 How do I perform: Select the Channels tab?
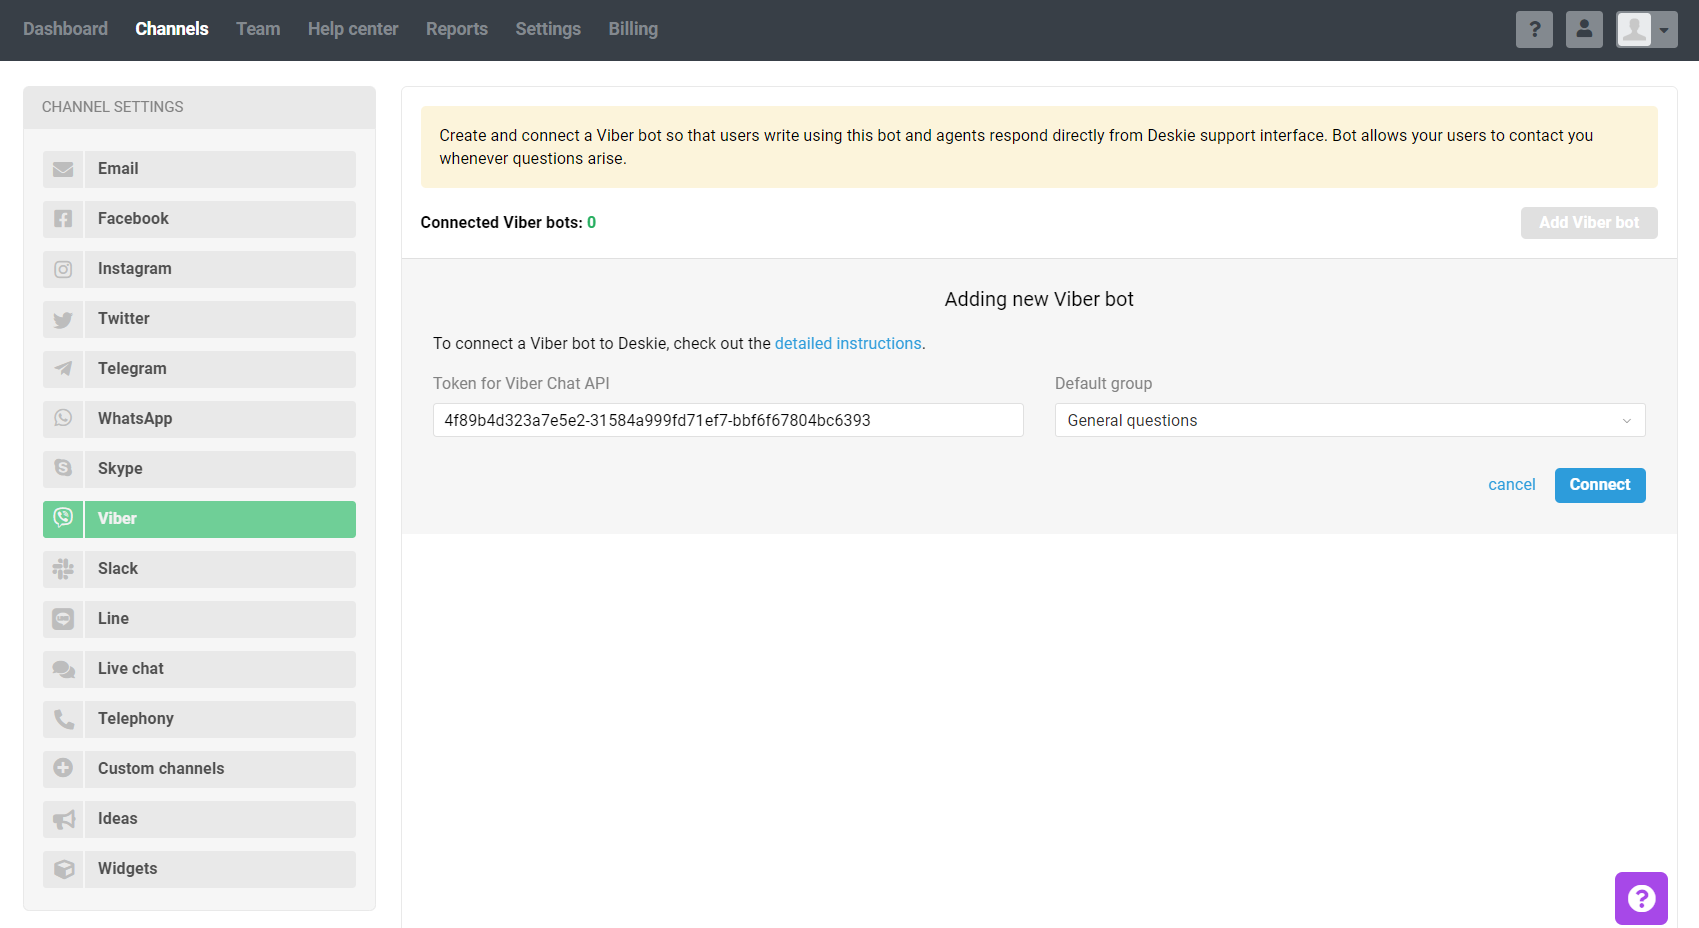click(172, 29)
